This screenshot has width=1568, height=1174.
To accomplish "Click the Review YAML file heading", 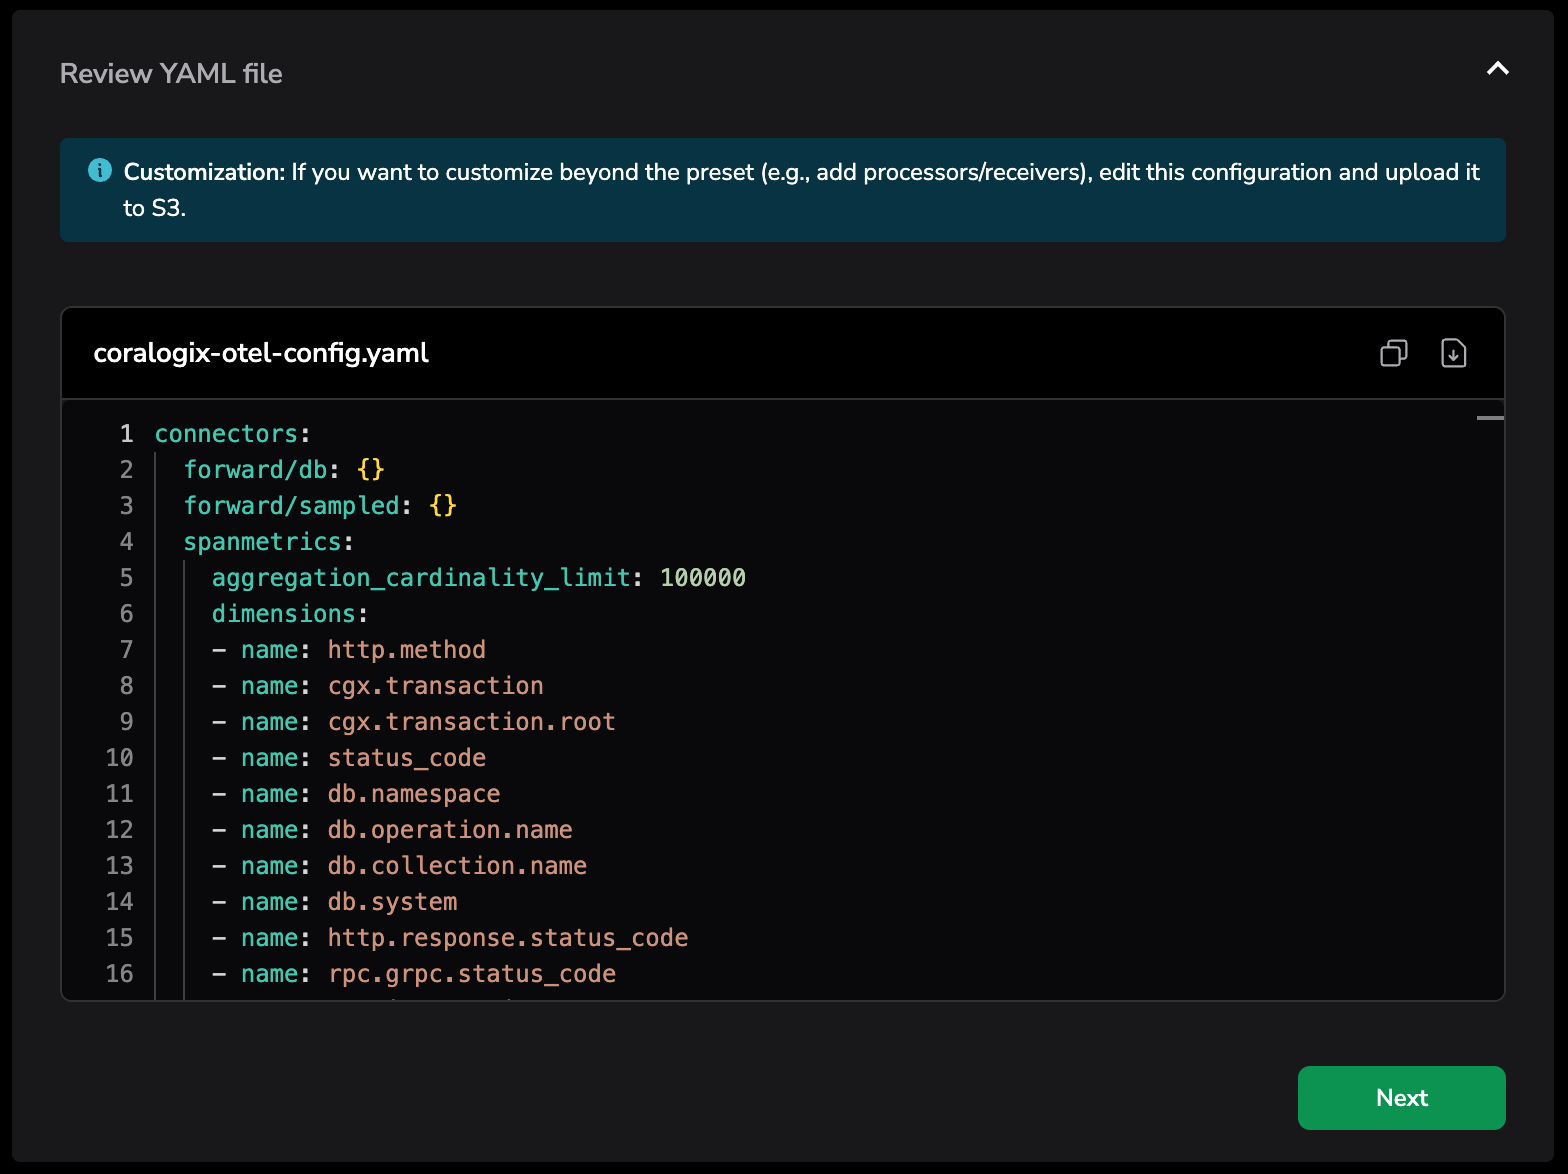I will coord(171,74).
